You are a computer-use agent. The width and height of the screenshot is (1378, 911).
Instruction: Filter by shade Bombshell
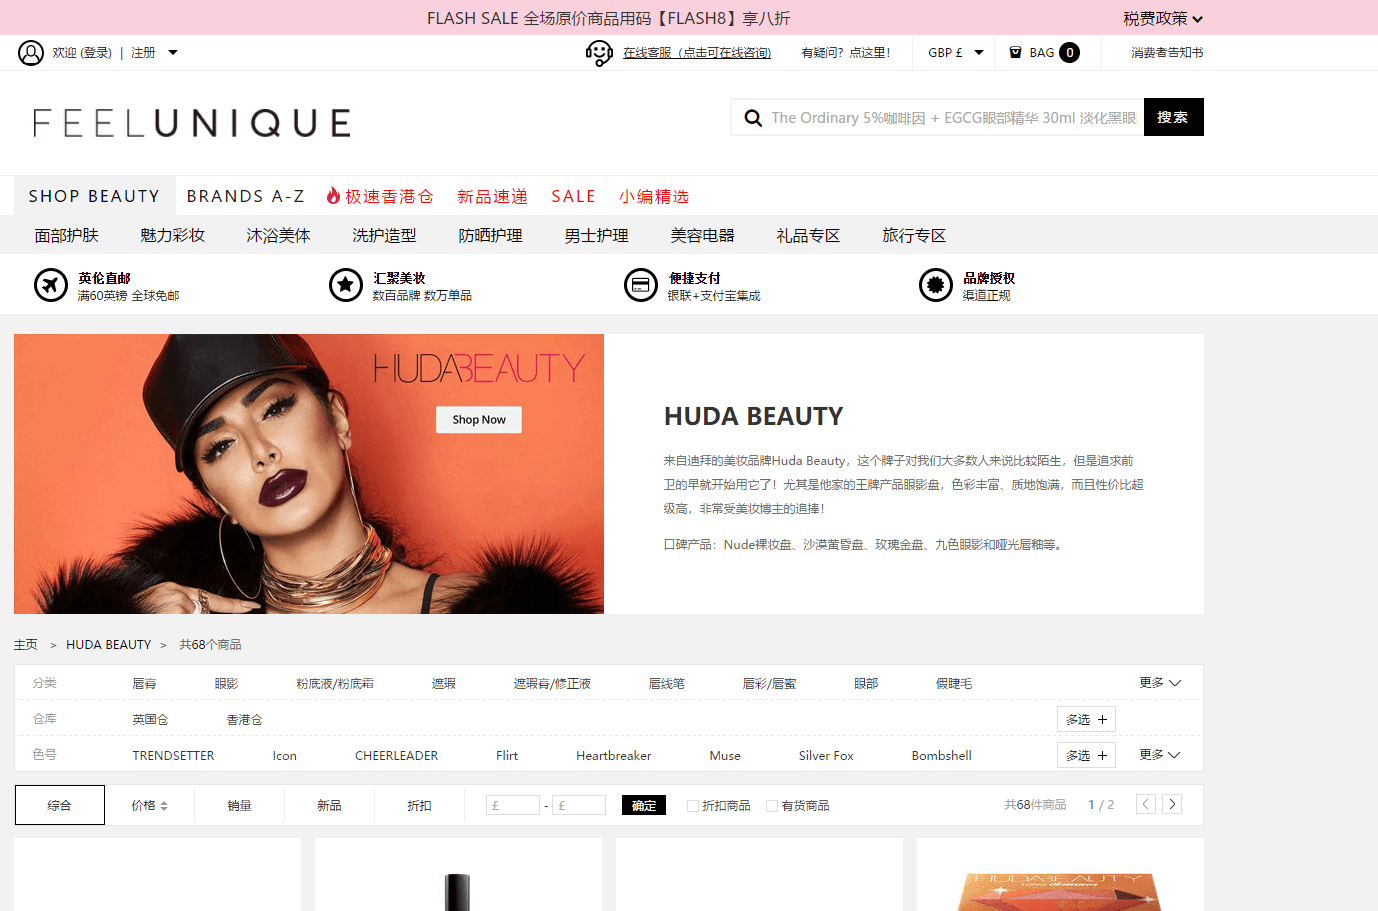pyautogui.click(x=942, y=756)
